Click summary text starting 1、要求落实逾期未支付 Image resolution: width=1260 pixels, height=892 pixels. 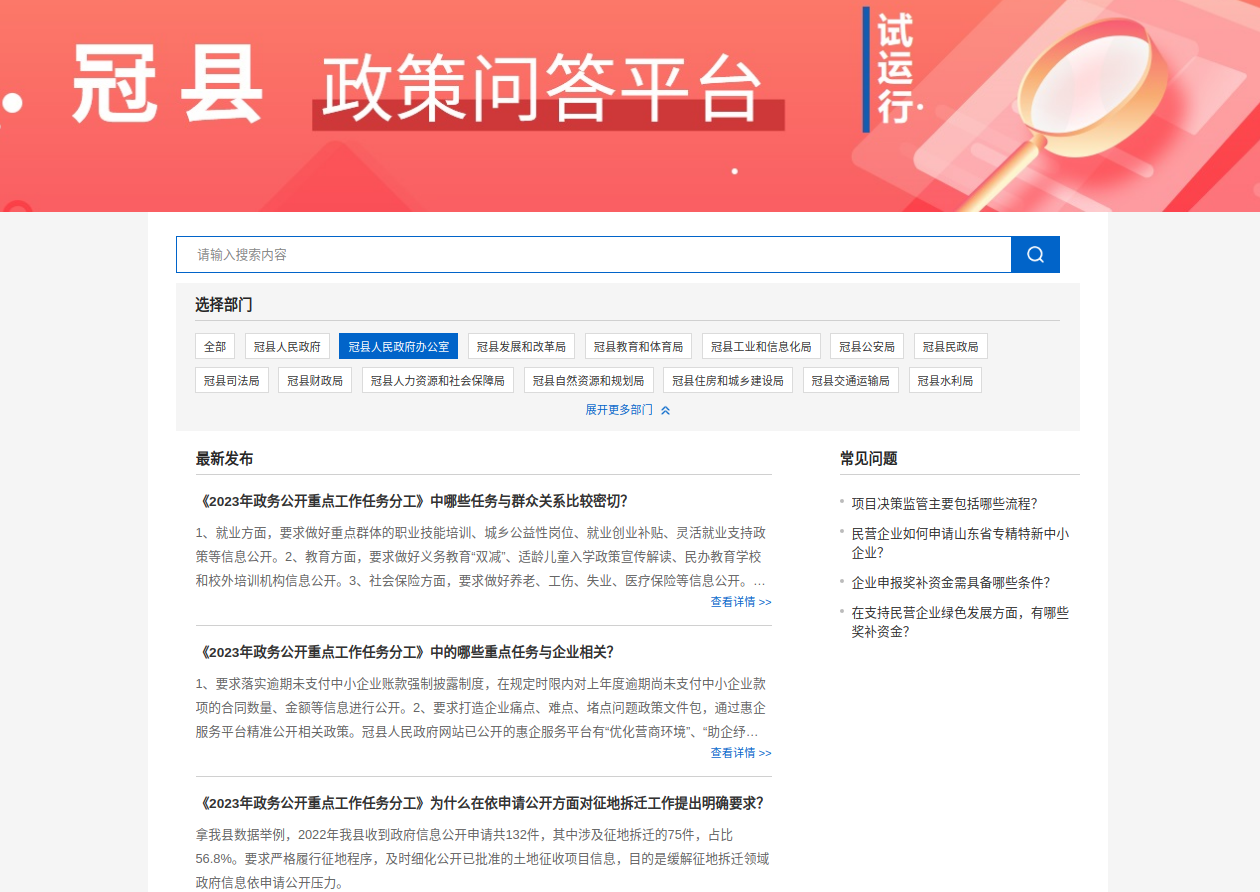tap(482, 708)
